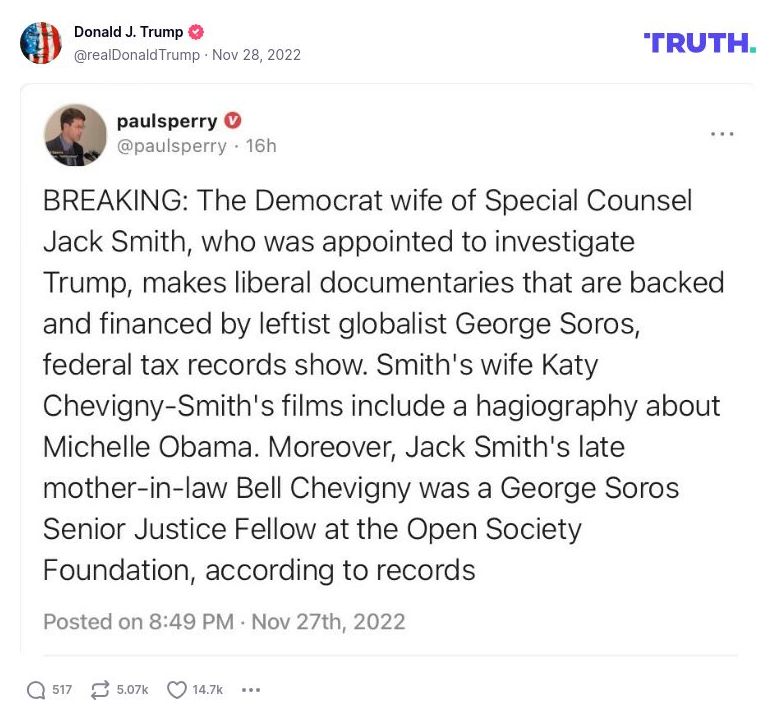Screen dimensions: 777x720
Task: Open paulsperry's profile picture
Action: point(75,134)
